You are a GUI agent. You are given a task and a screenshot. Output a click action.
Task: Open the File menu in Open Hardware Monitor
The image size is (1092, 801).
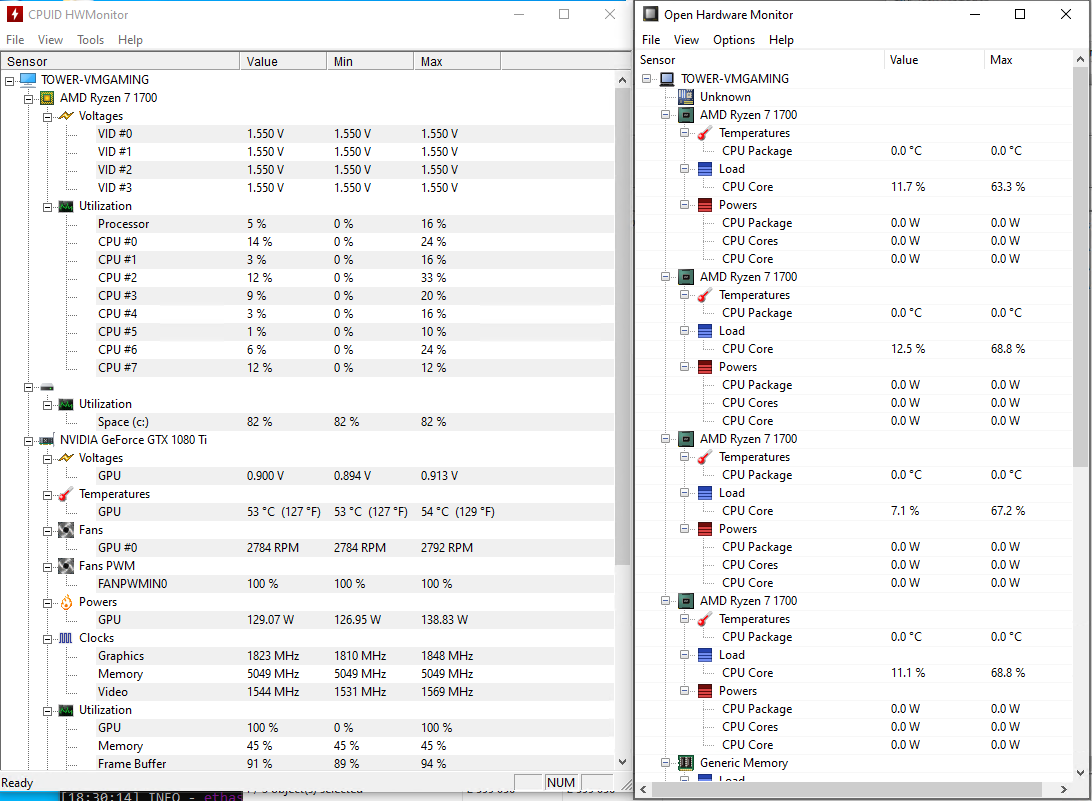(x=651, y=40)
